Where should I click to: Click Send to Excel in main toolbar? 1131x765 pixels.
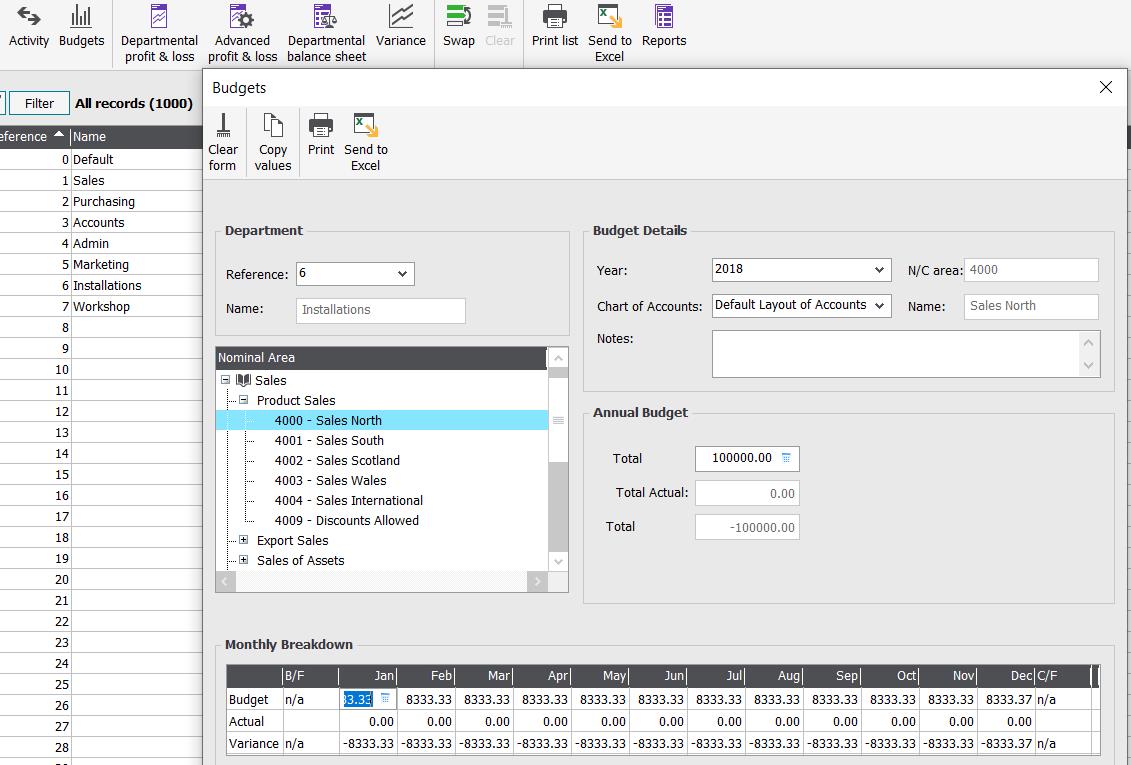(x=609, y=34)
